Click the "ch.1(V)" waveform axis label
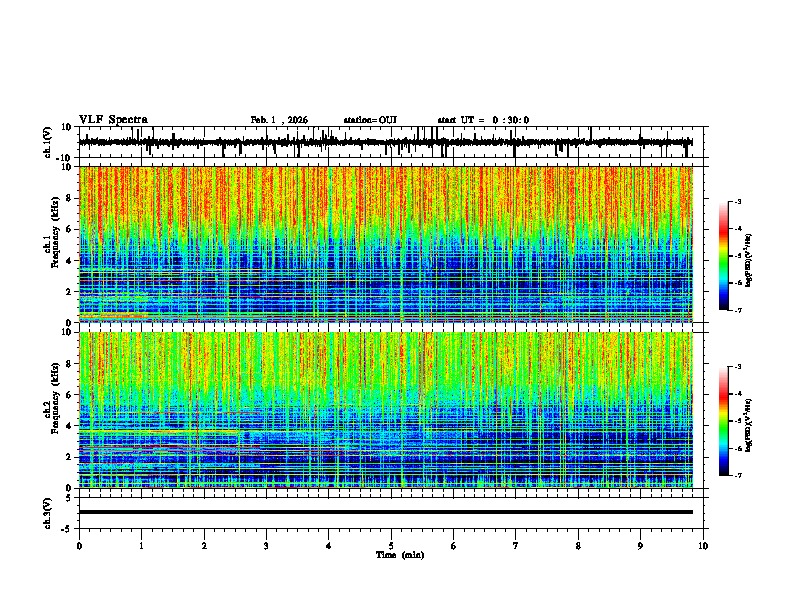Screen dimensions: 792x612 [48, 142]
